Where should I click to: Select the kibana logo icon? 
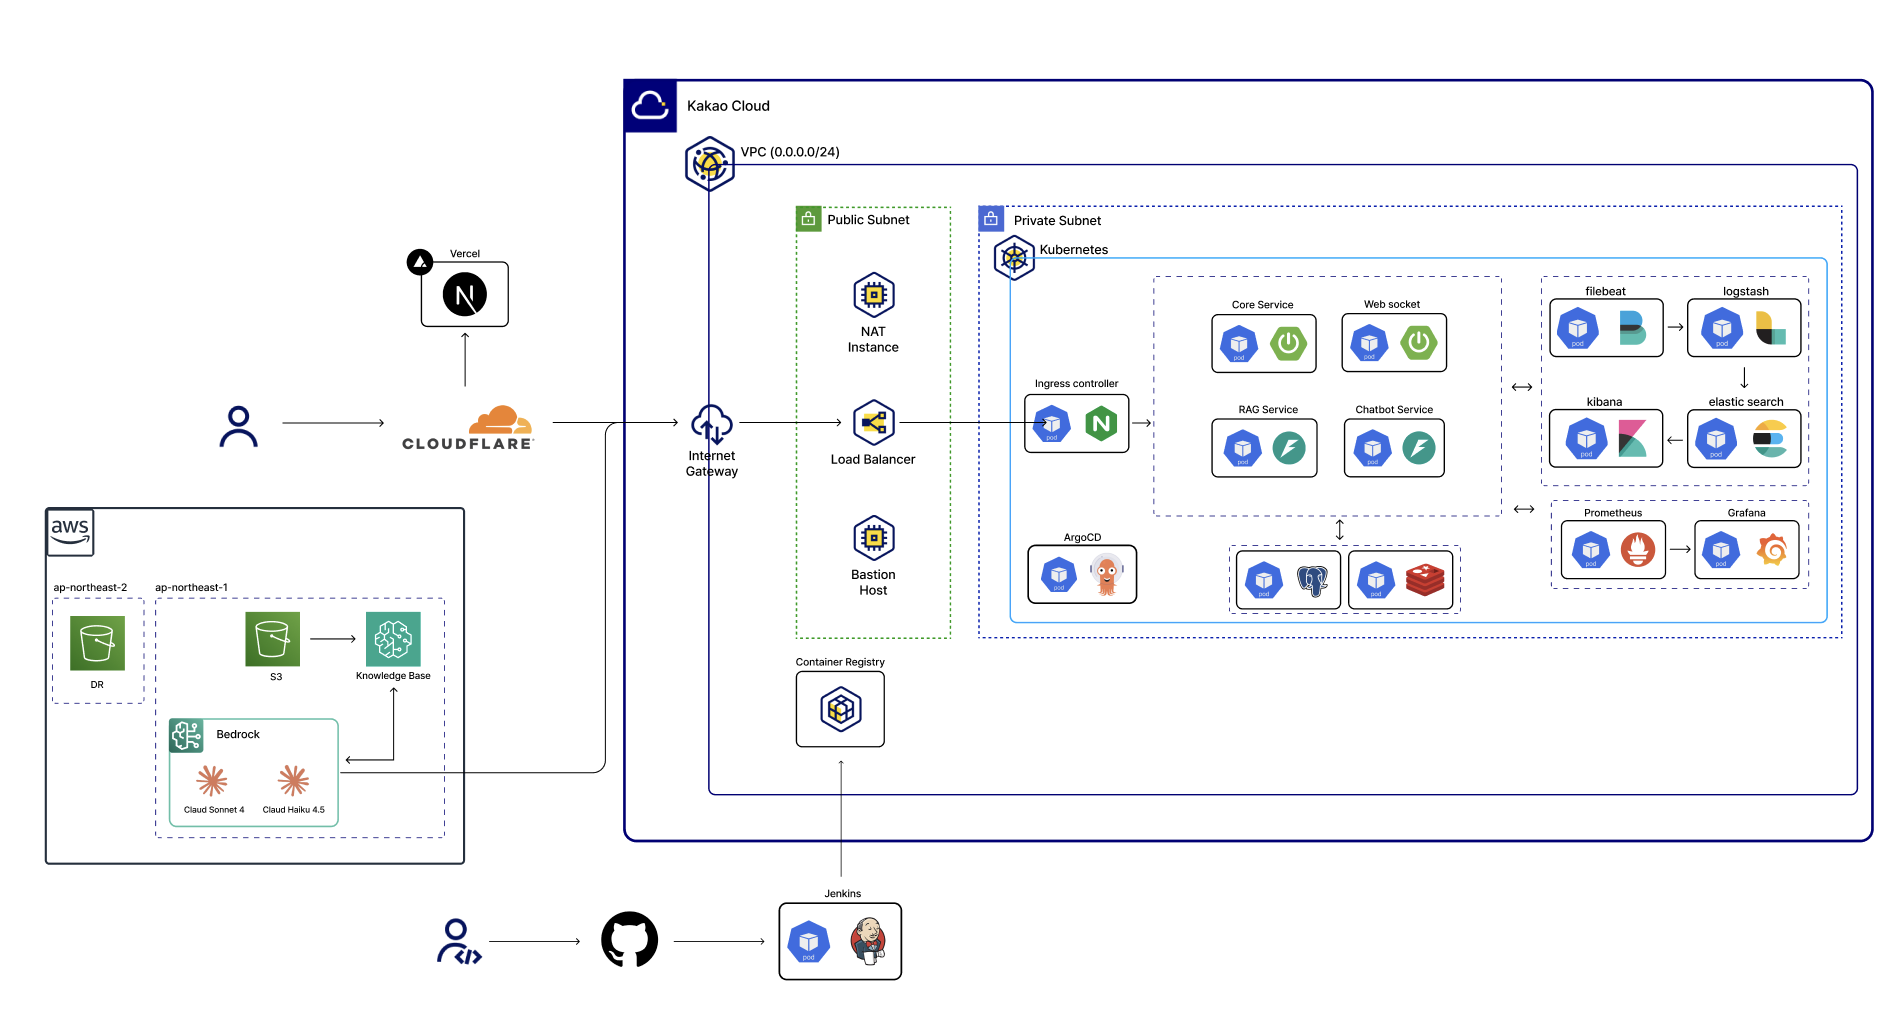pyautogui.click(x=1632, y=439)
